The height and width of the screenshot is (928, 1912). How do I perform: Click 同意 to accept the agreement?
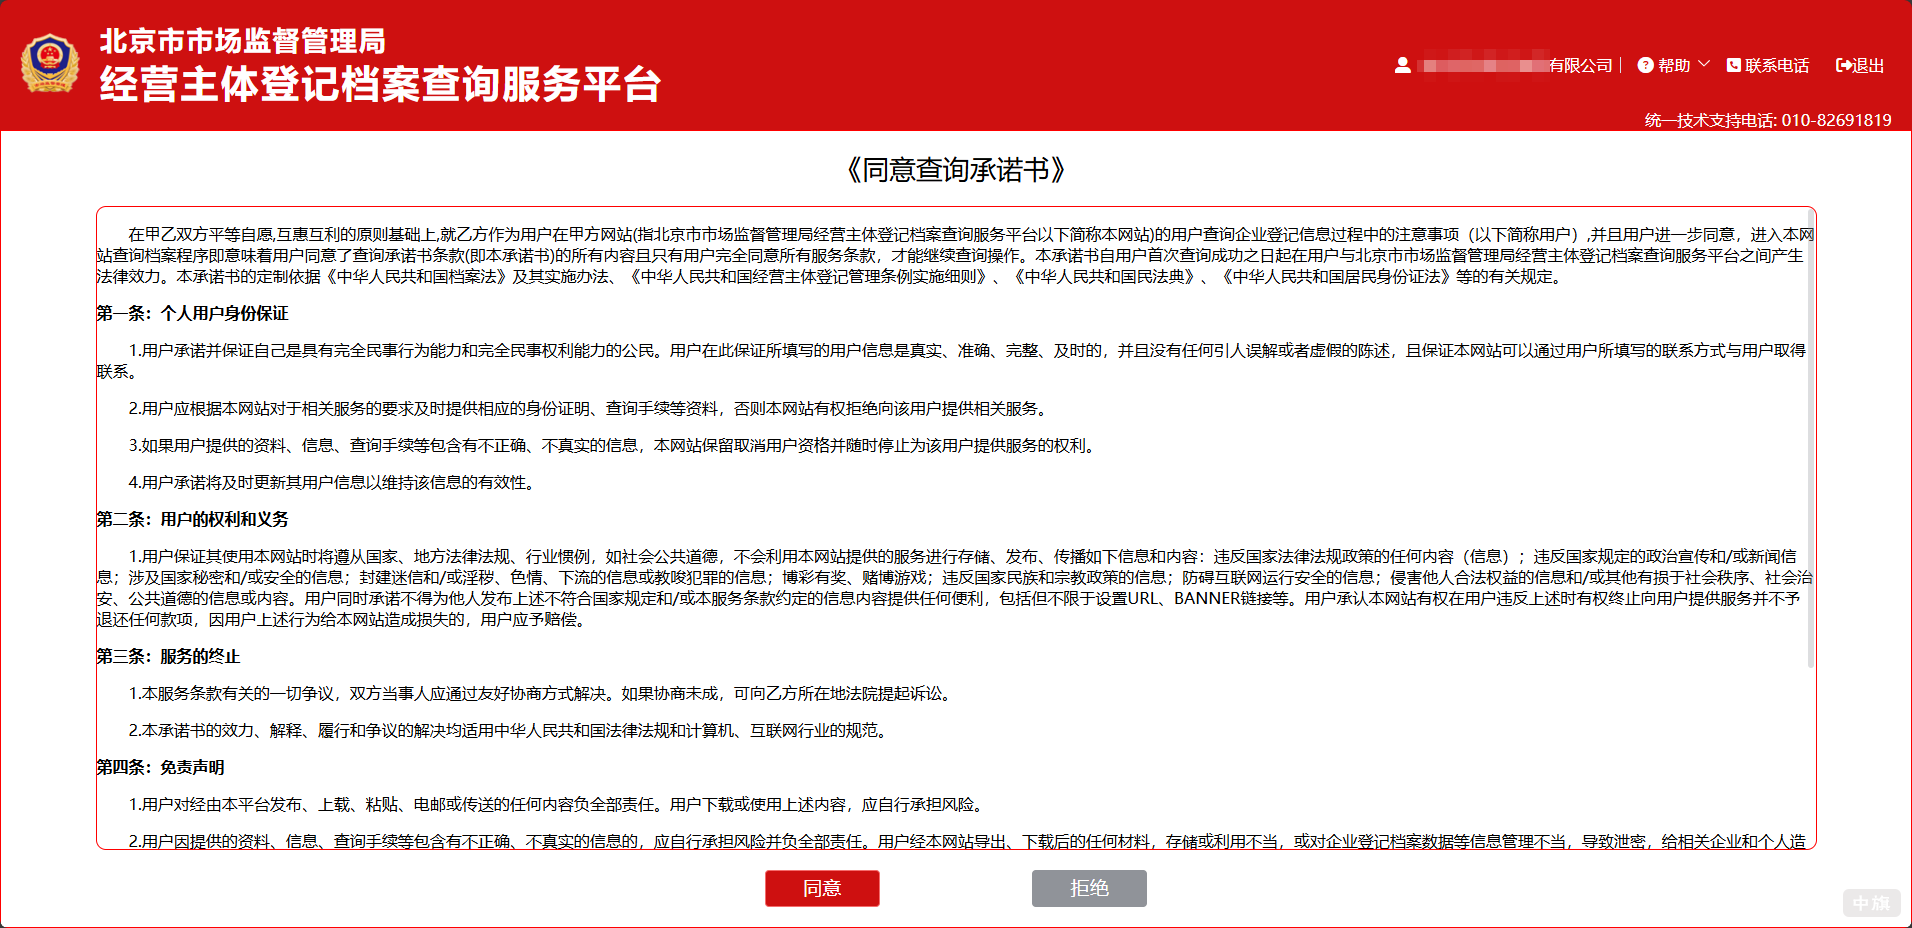(822, 888)
